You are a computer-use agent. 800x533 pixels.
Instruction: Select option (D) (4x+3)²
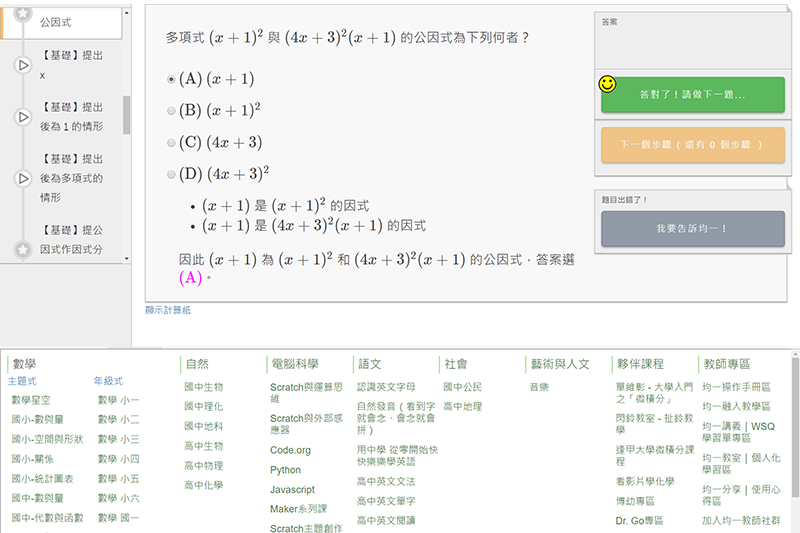(x=171, y=175)
